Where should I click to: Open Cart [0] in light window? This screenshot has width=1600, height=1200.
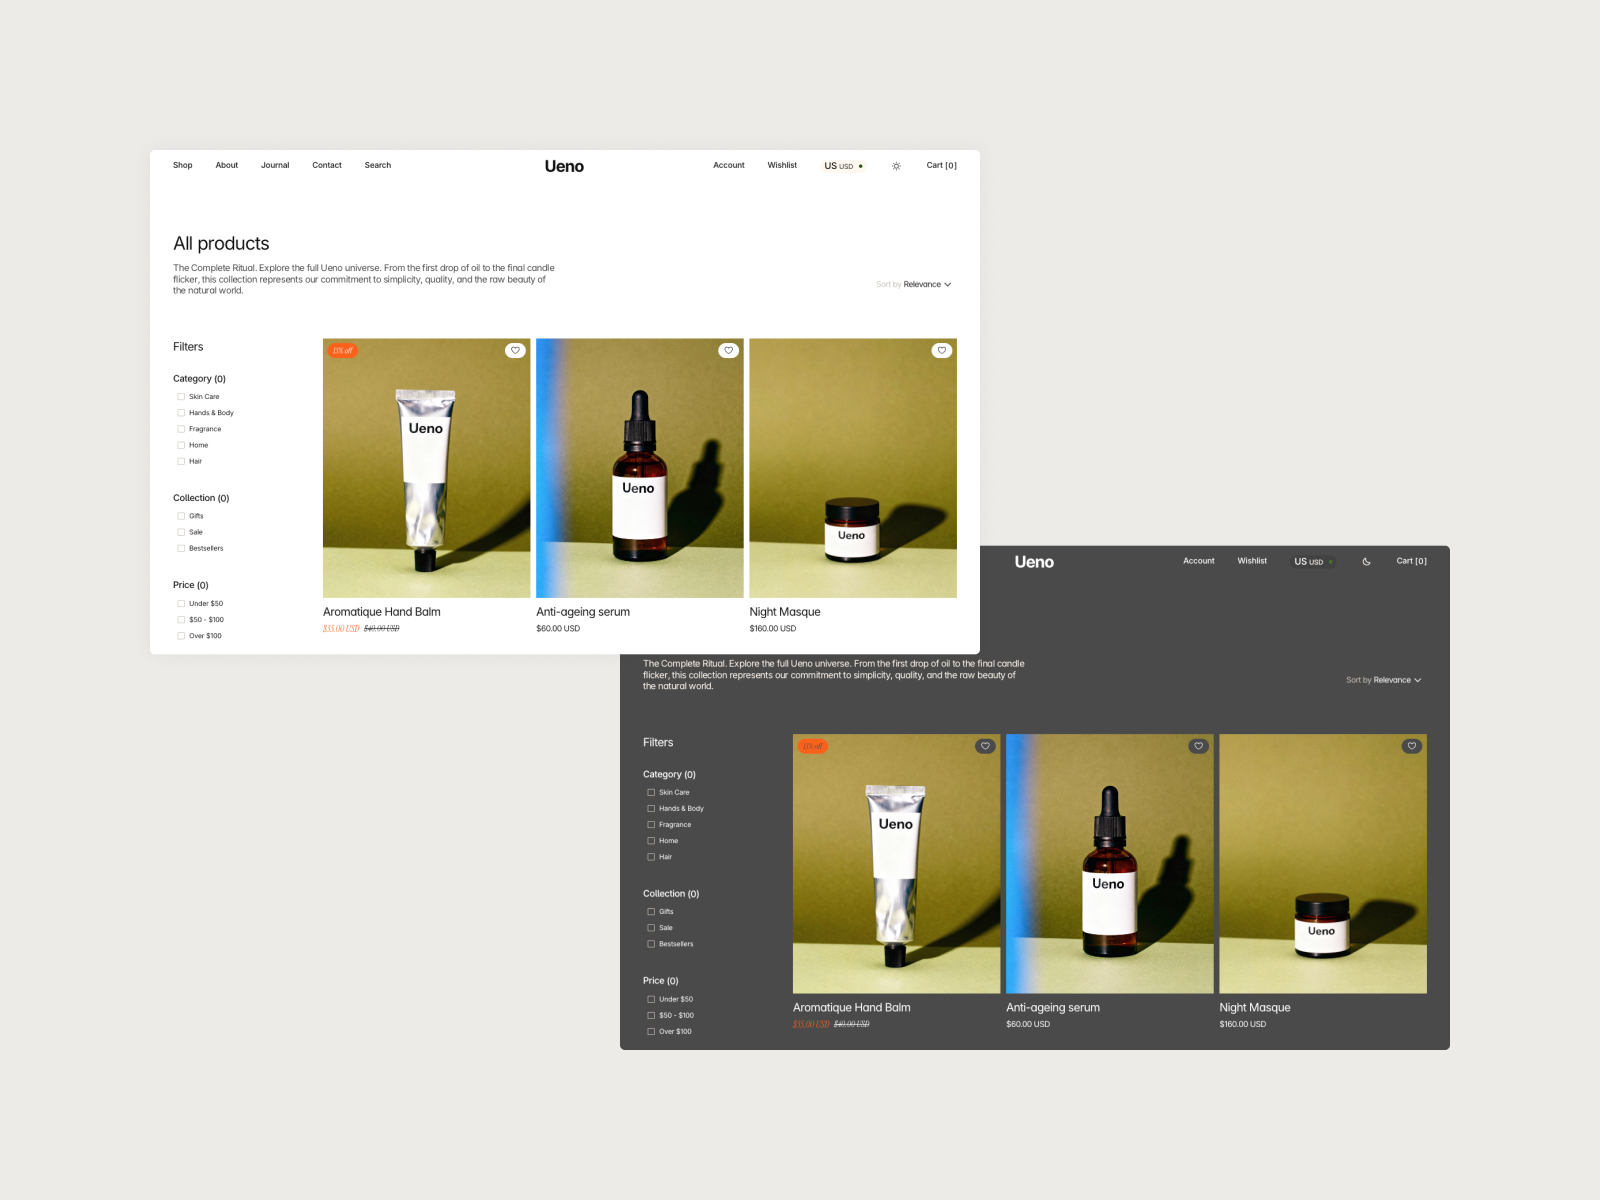(941, 166)
